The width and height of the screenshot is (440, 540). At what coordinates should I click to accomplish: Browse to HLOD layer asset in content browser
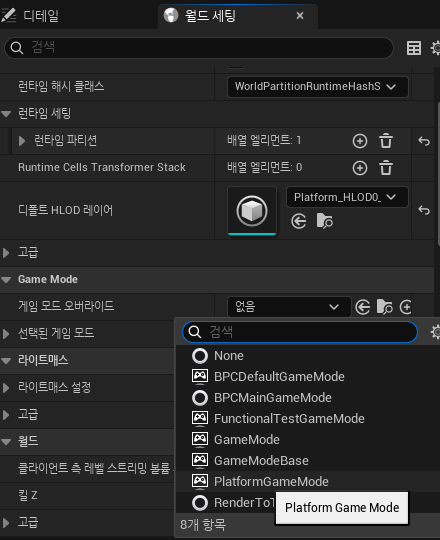pos(324,221)
